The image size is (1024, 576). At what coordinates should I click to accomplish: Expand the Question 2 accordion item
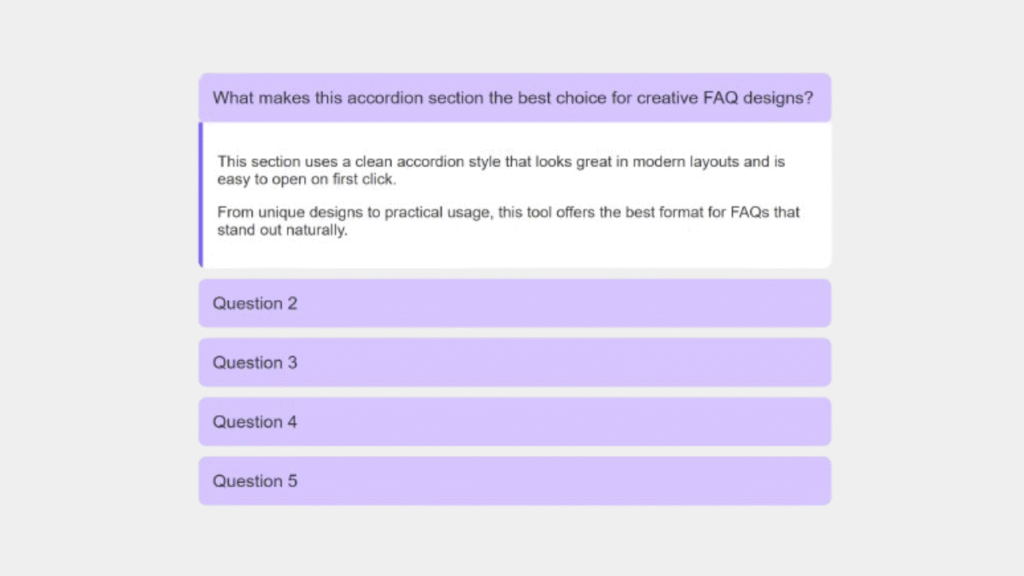514,303
